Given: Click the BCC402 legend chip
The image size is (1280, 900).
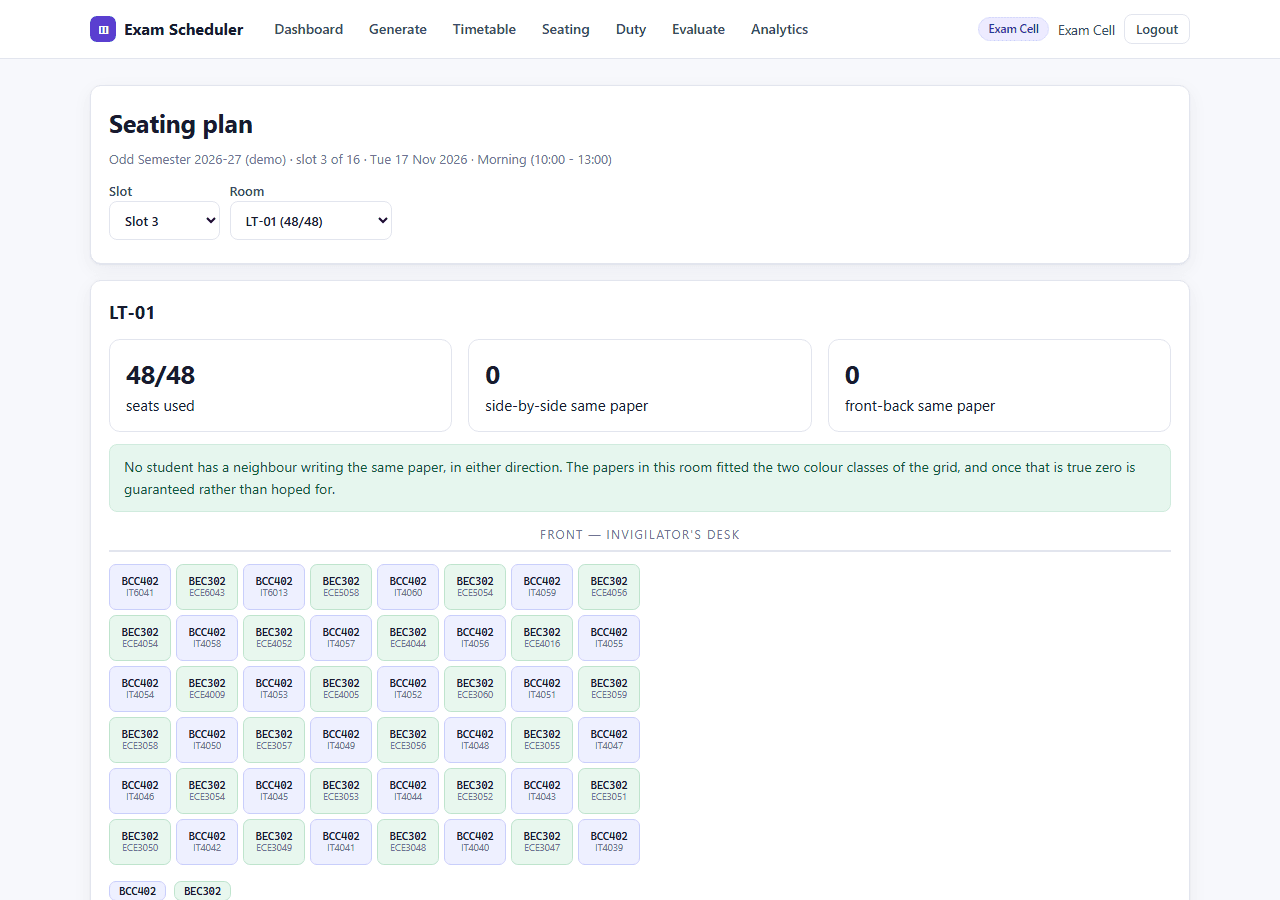Looking at the screenshot, I should coord(138,891).
